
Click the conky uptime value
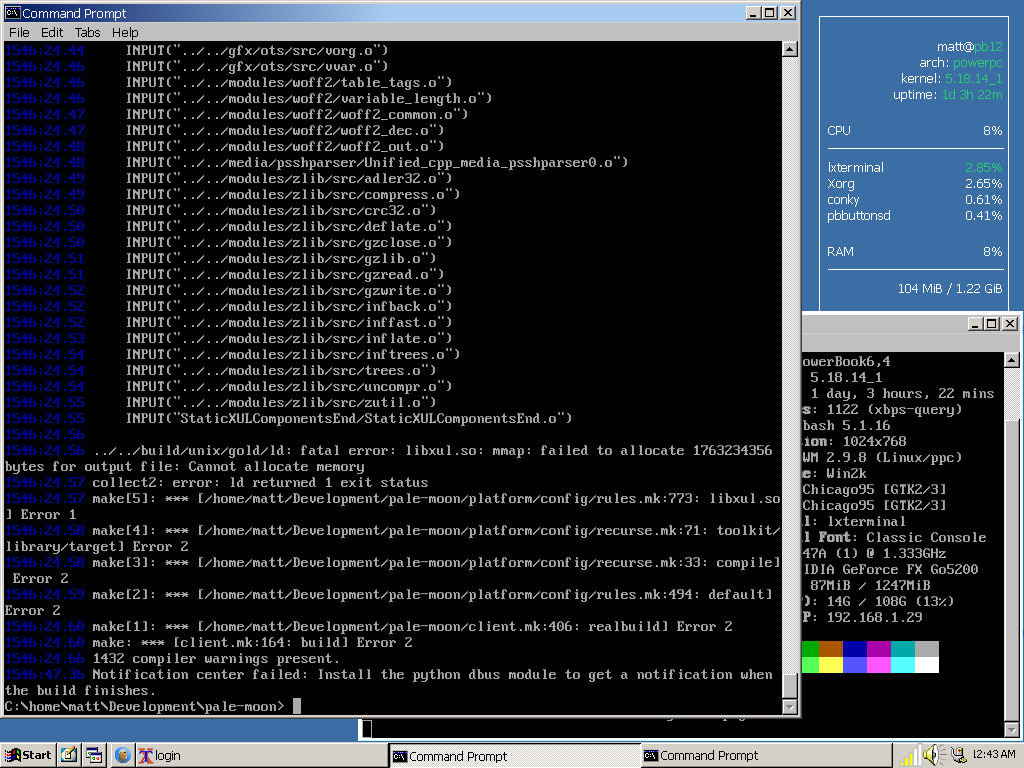(972, 95)
